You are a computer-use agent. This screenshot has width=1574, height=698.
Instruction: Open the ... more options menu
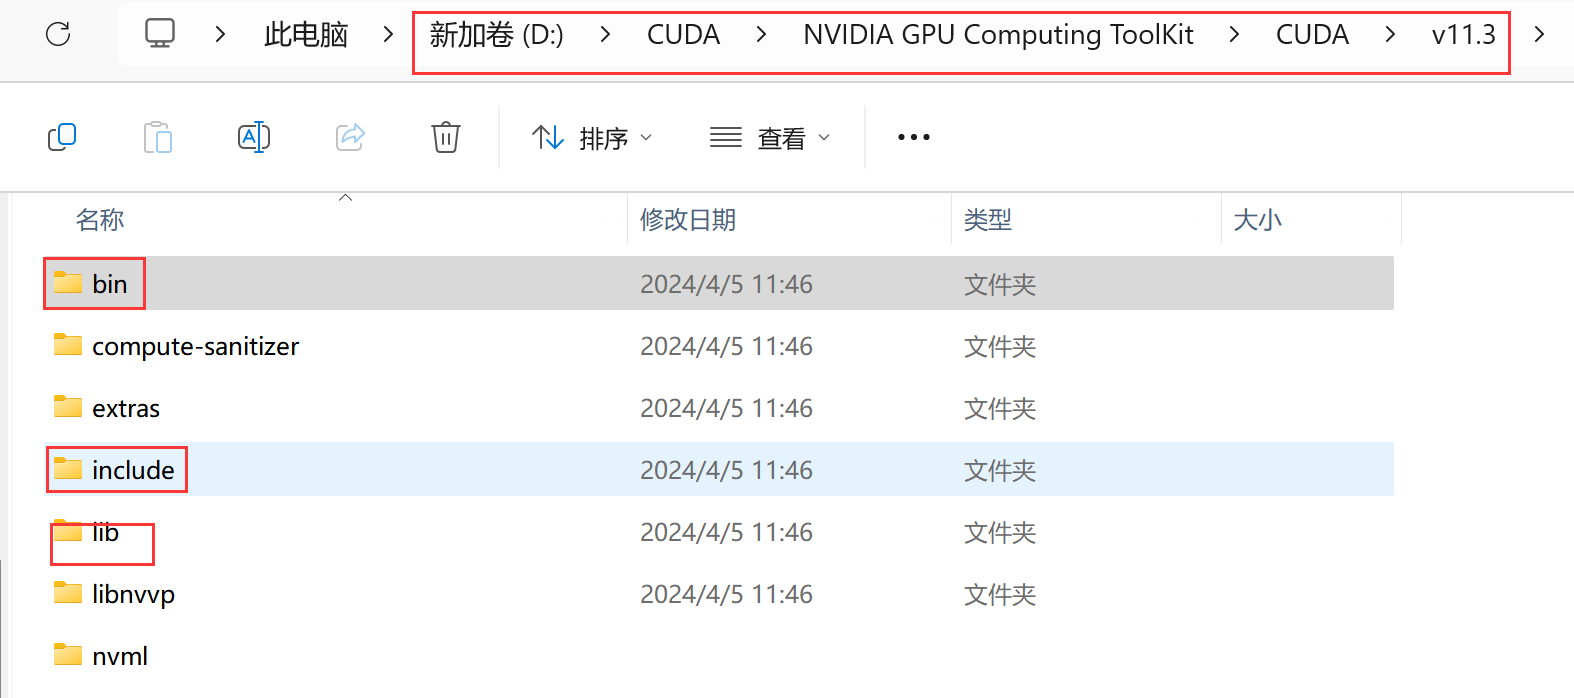click(x=912, y=137)
